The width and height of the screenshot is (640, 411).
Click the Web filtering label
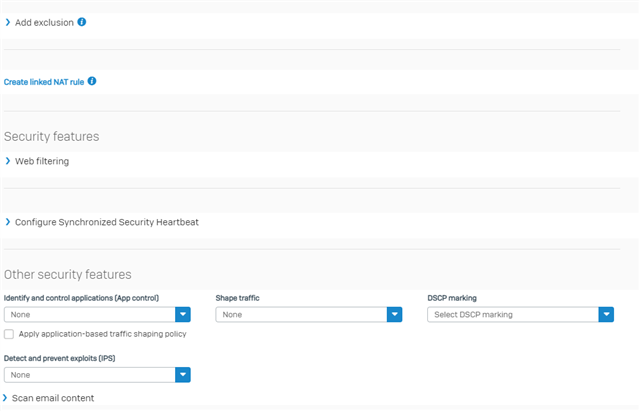pyautogui.click(x=42, y=162)
